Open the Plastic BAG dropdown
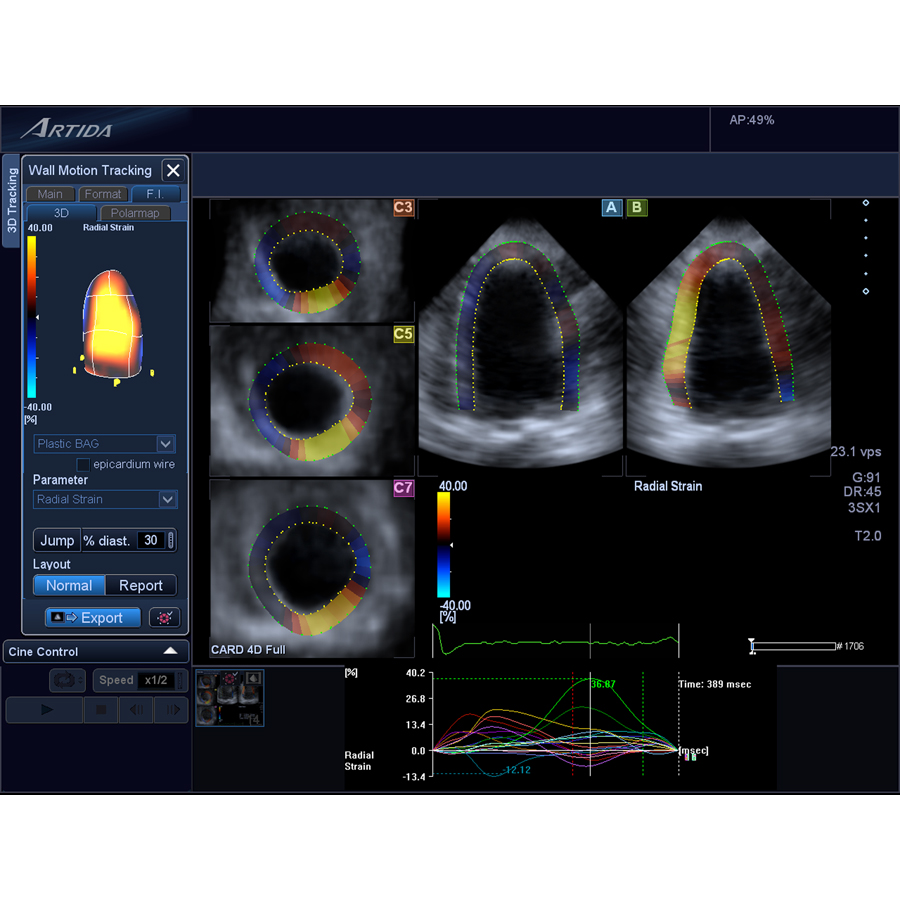 tap(105, 443)
